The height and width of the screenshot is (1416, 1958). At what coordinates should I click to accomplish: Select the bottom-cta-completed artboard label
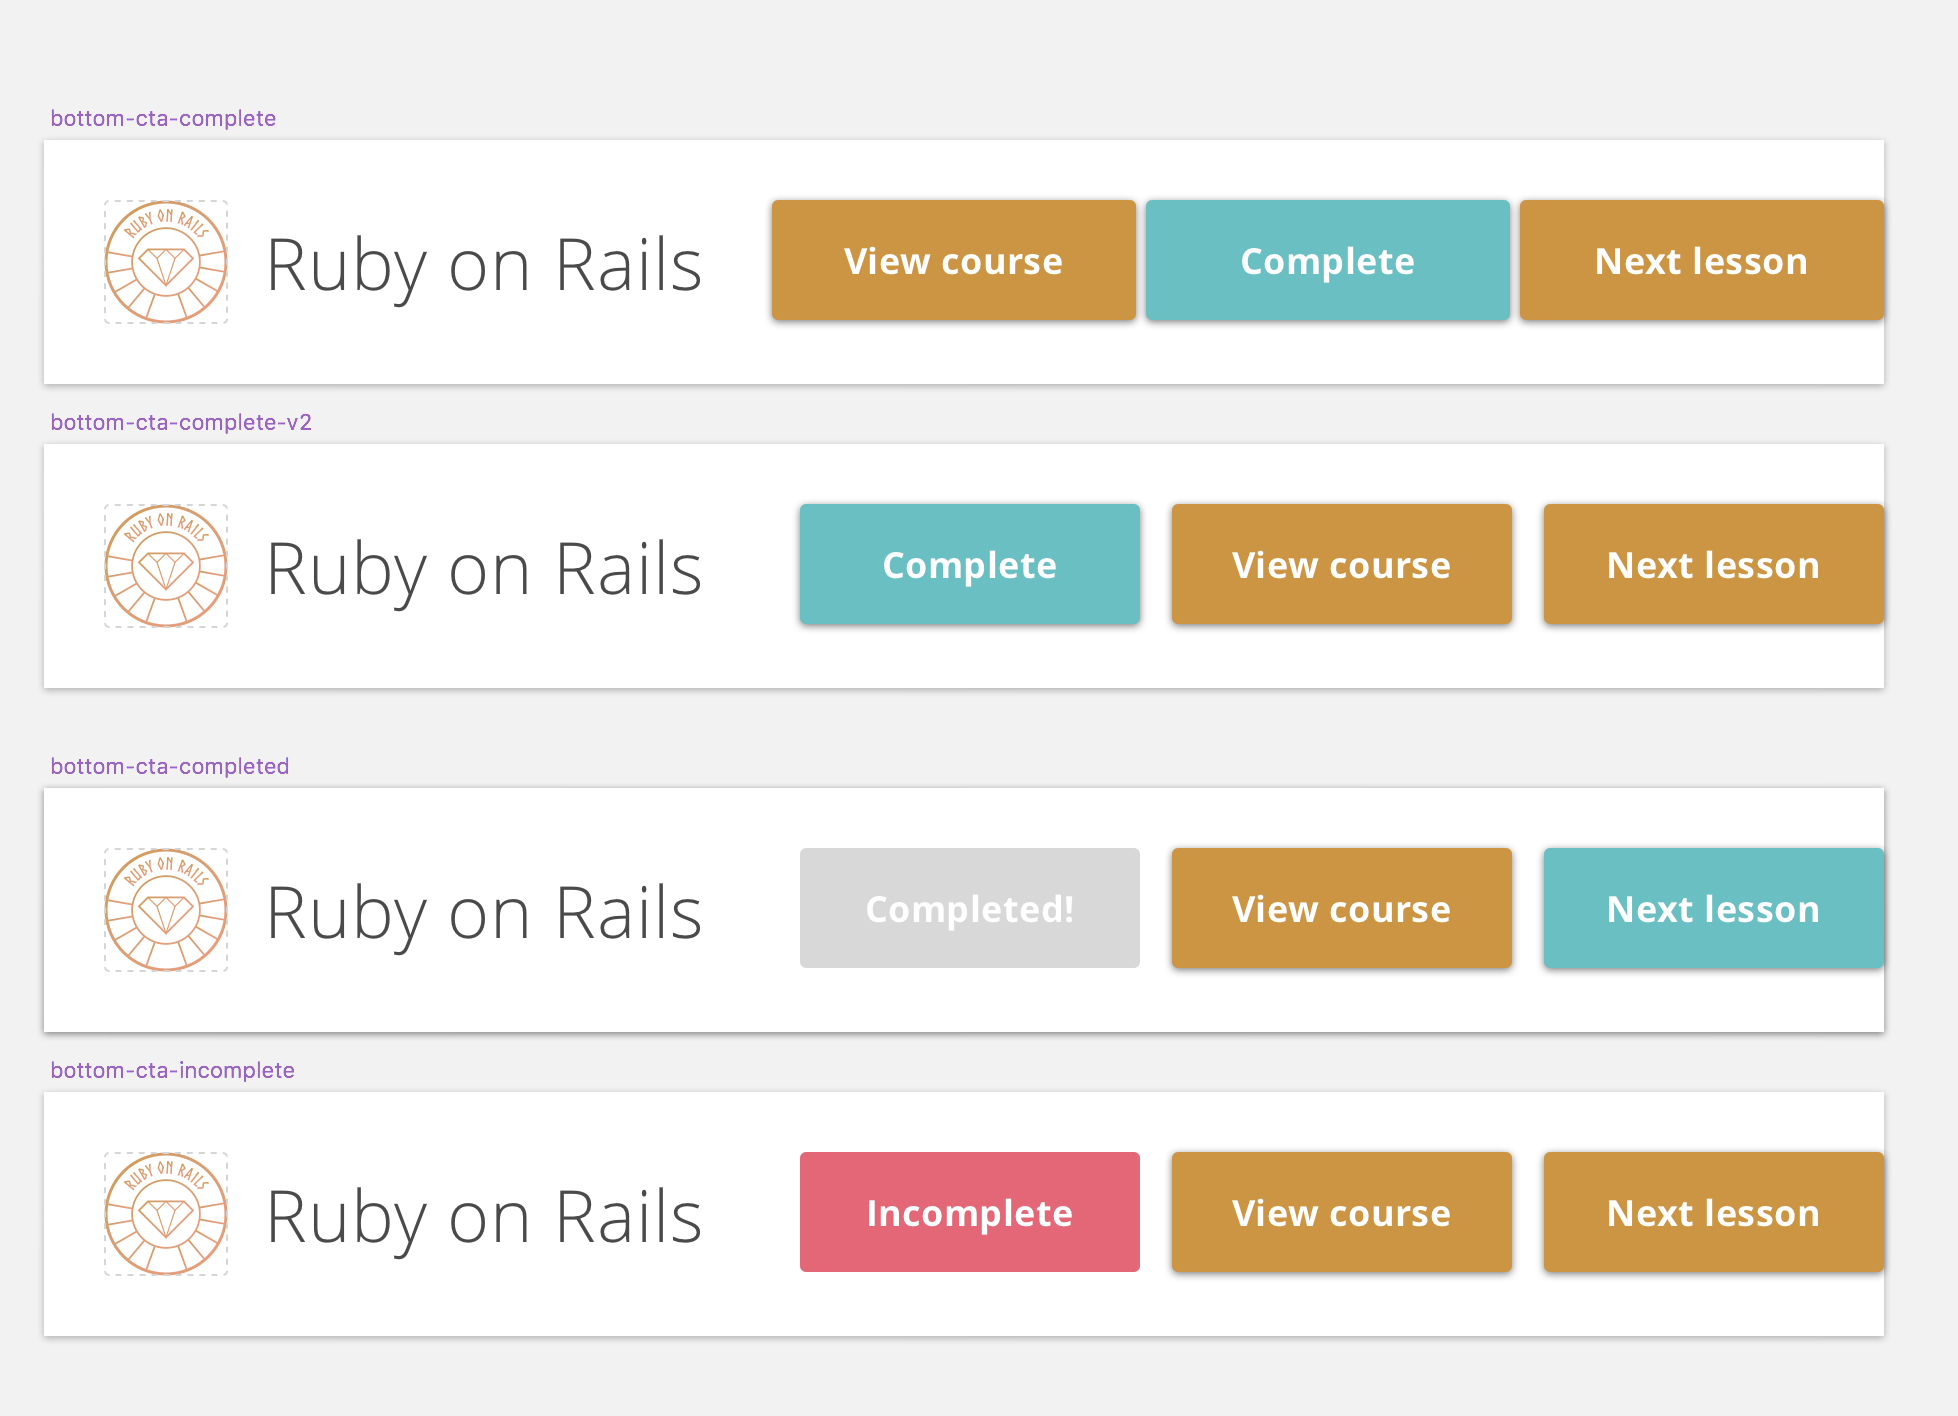(x=170, y=766)
